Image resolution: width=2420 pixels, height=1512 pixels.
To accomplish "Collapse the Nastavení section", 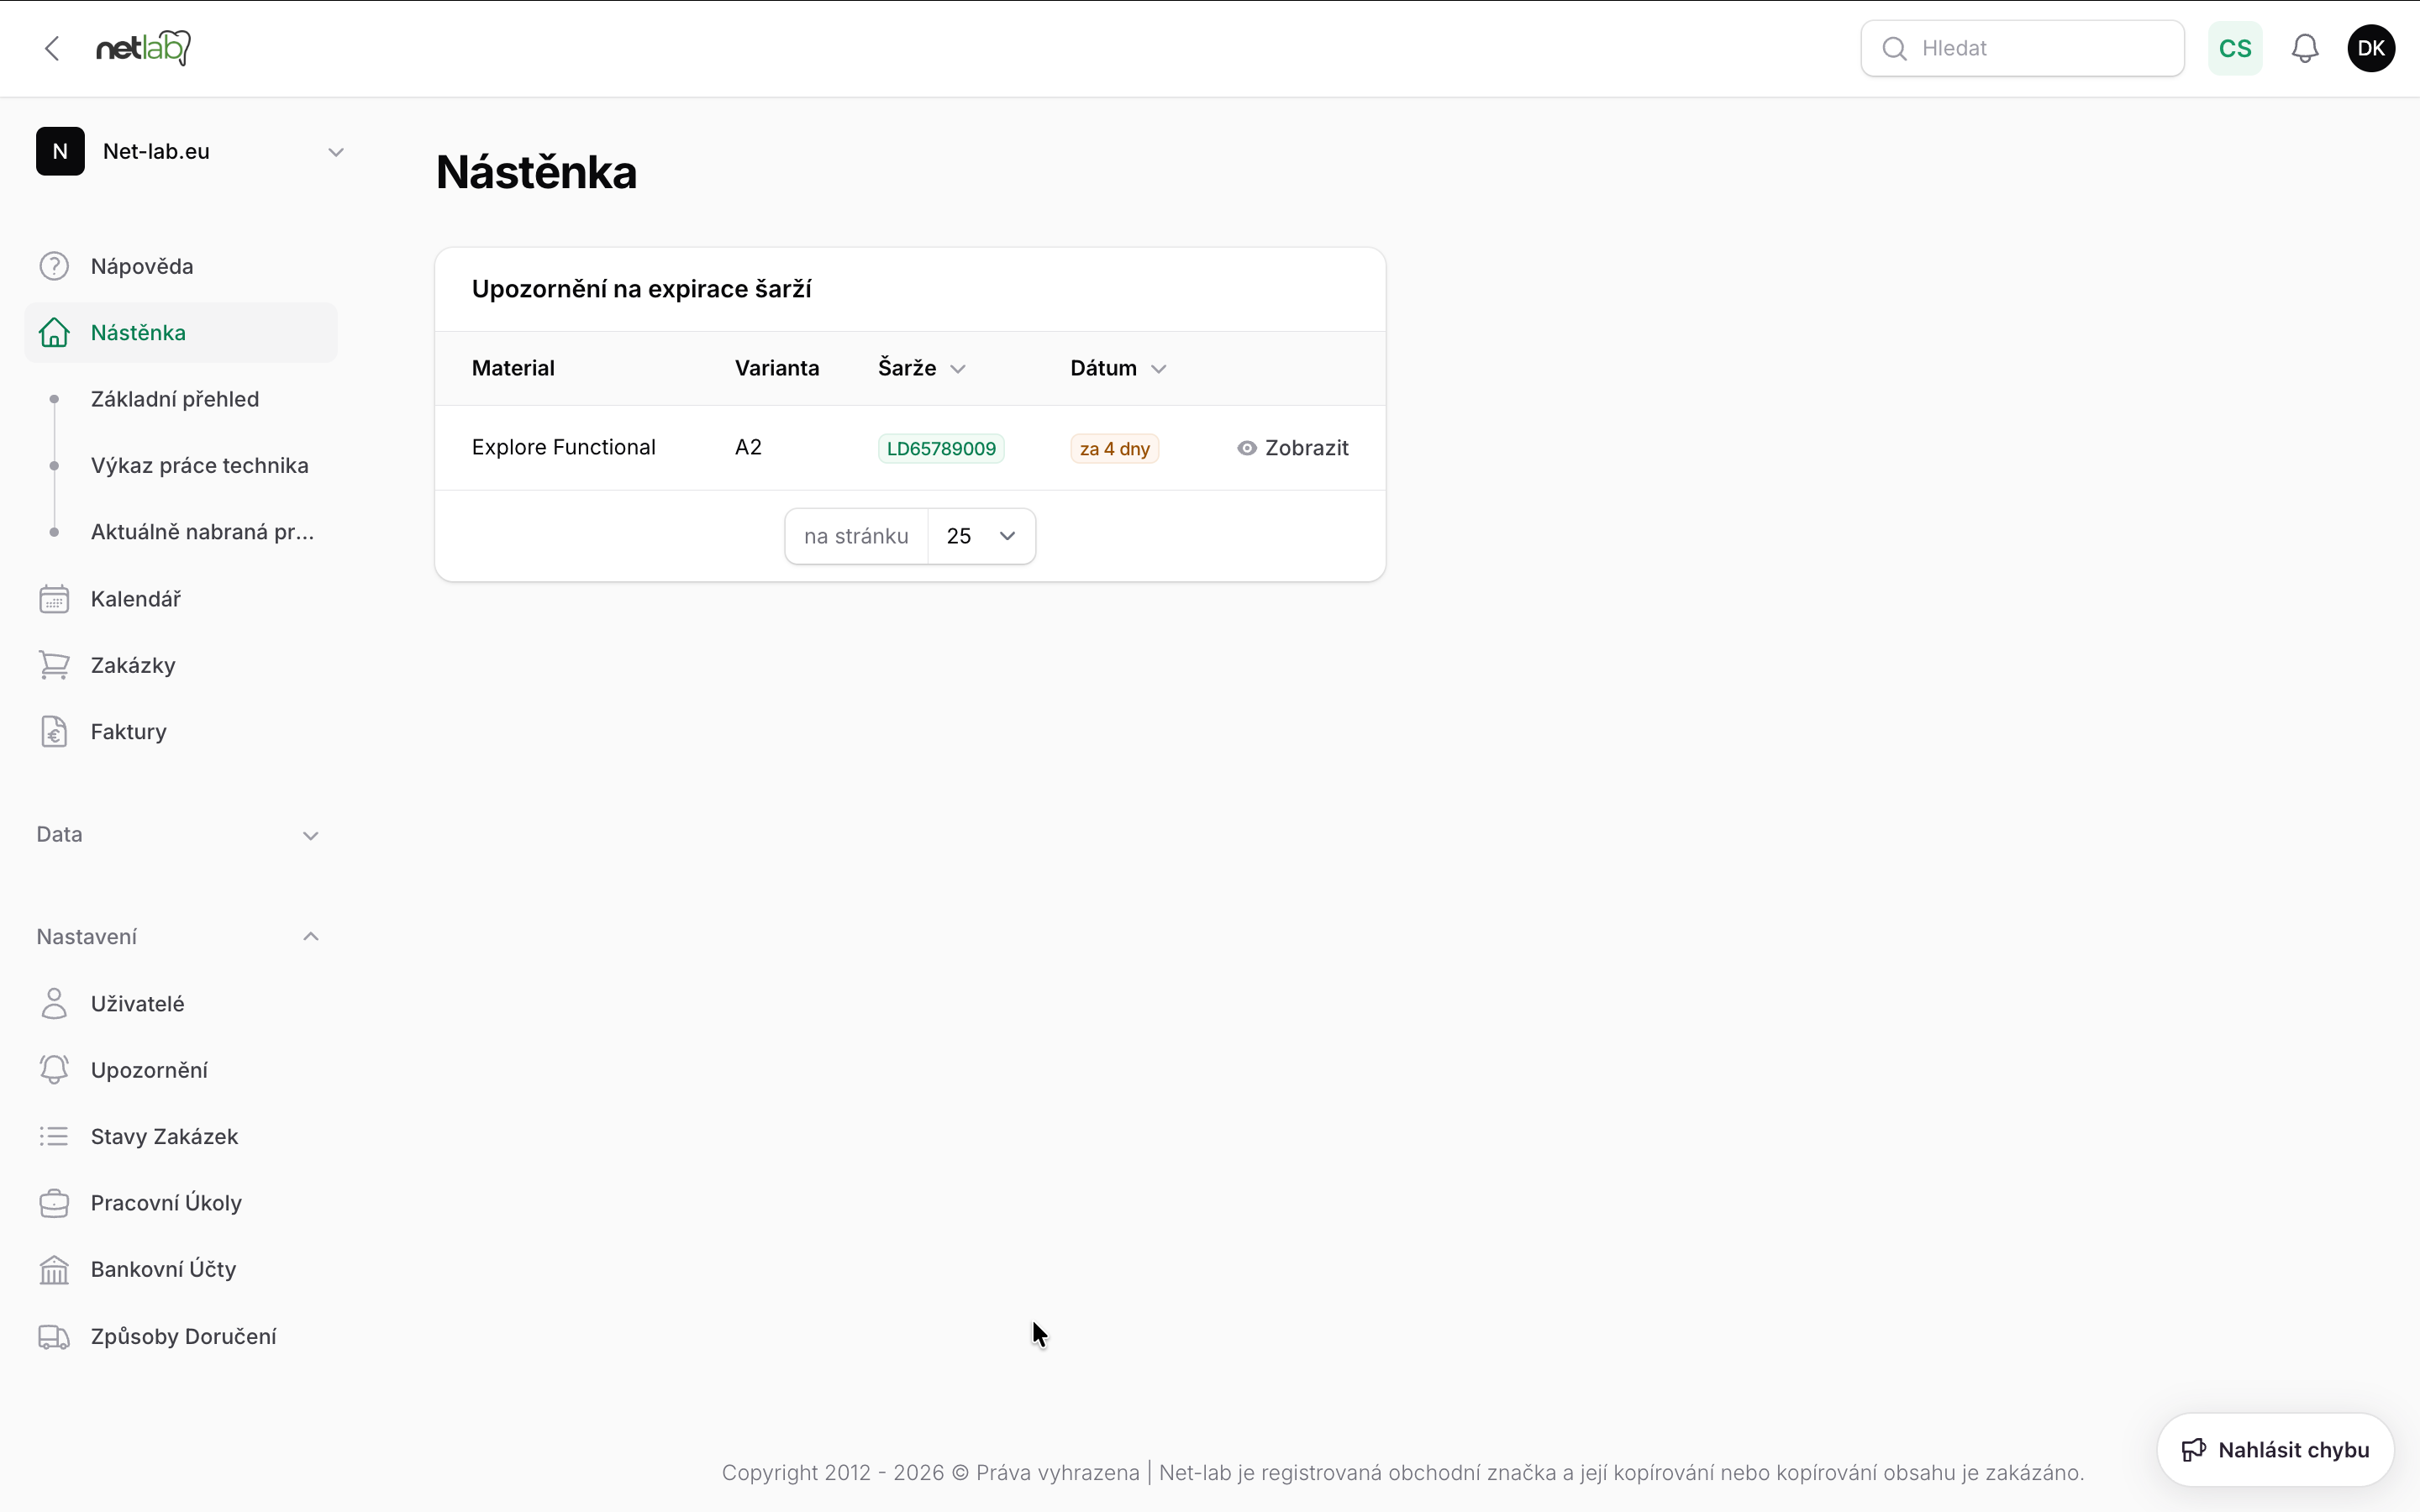I will (x=179, y=937).
